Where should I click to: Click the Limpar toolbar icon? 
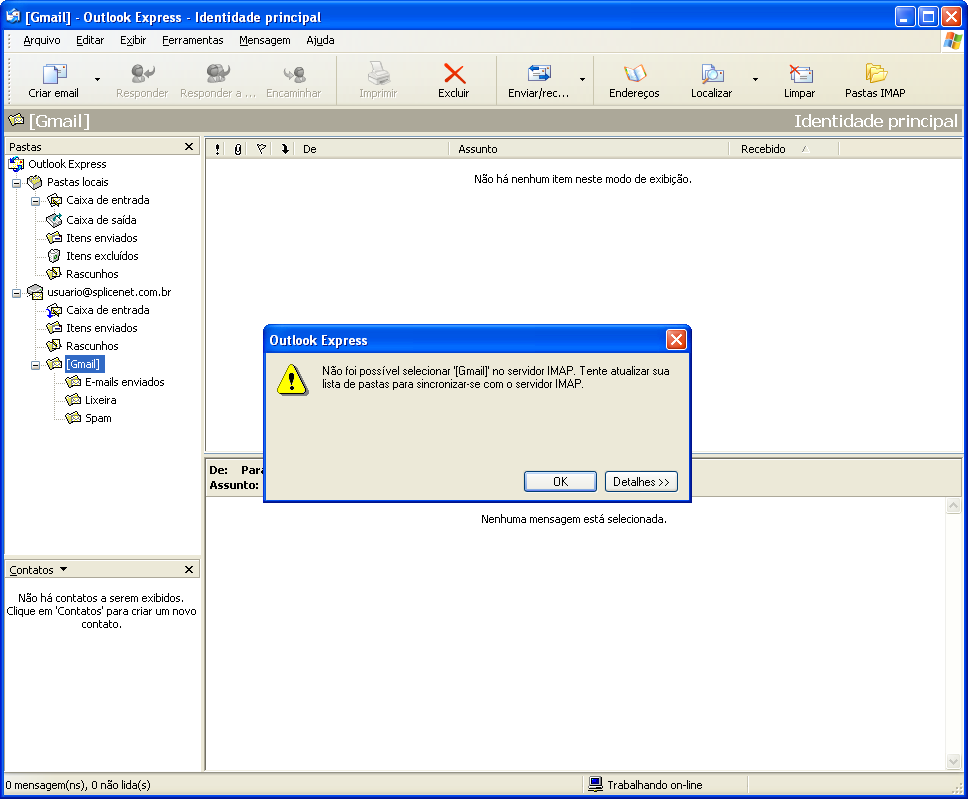(x=801, y=74)
